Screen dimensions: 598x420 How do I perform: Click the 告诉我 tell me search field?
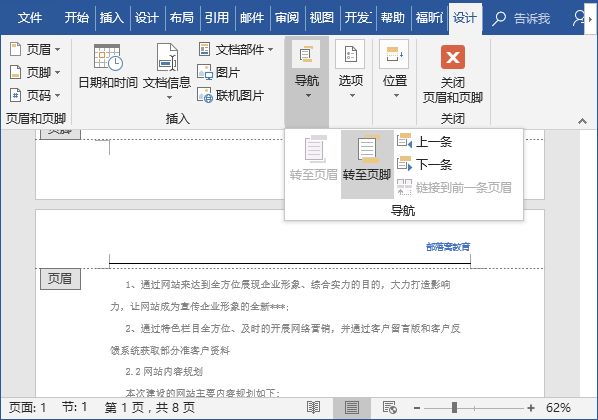[532, 18]
